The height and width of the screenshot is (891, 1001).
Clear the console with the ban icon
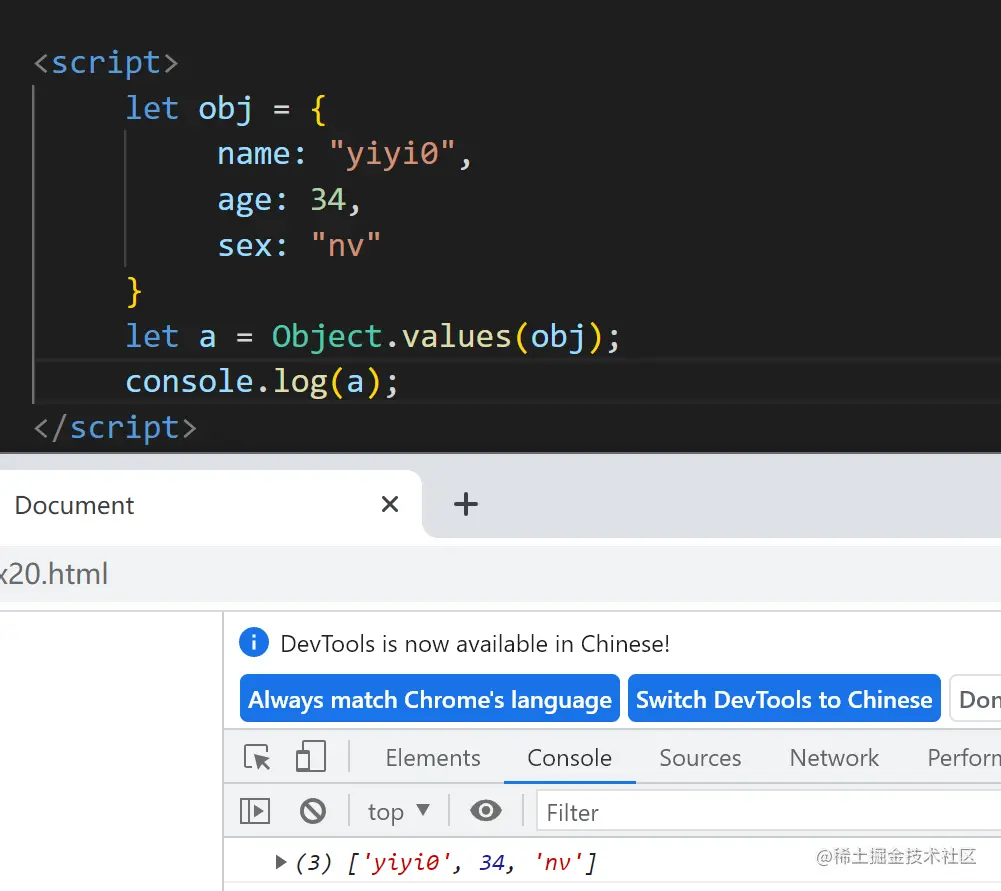pos(313,811)
